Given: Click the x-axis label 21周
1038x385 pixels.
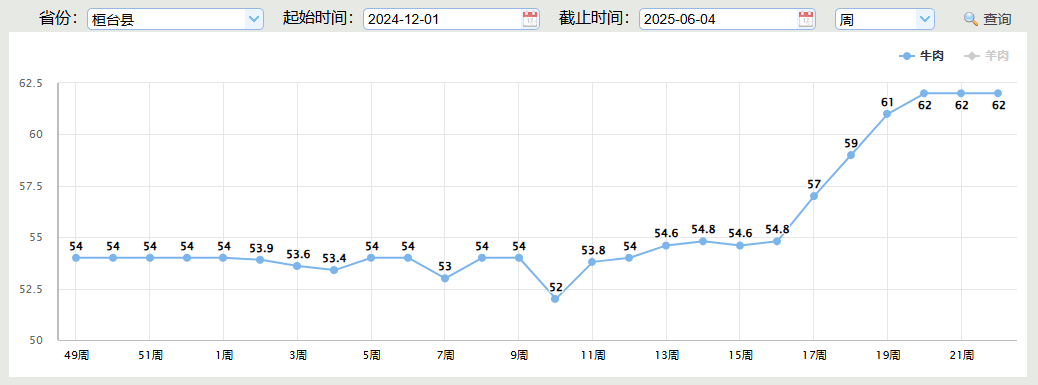Looking at the screenshot, I should point(961,355).
